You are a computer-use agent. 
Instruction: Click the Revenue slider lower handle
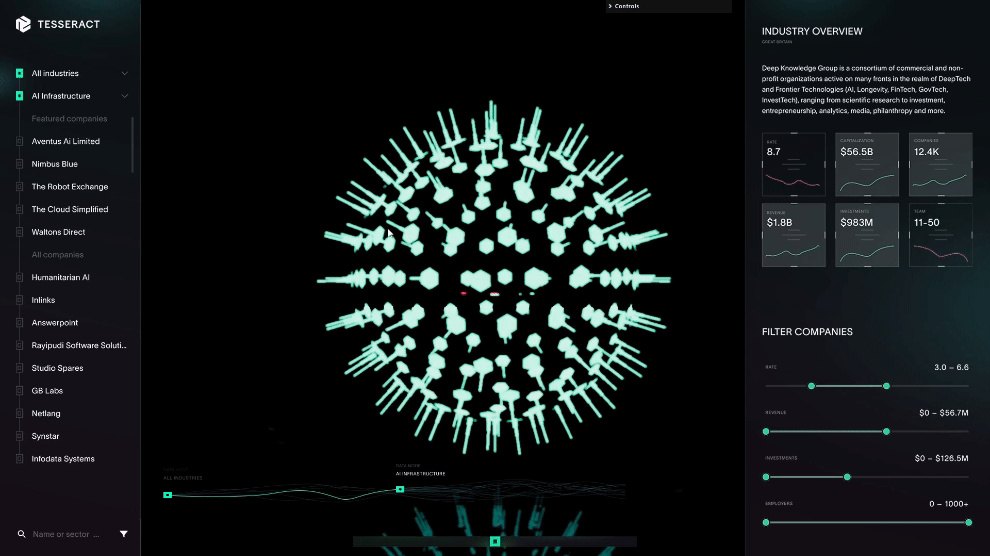point(766,432)
